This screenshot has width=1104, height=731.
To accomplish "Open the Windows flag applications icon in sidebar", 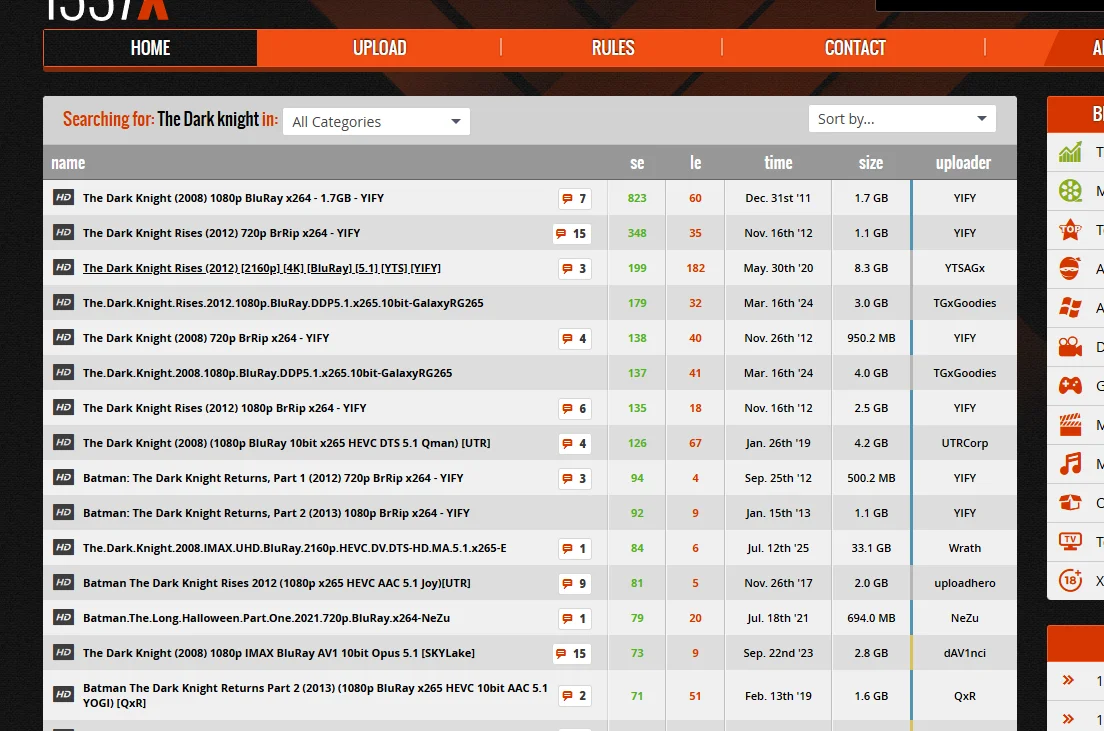I will [1070, 308].
